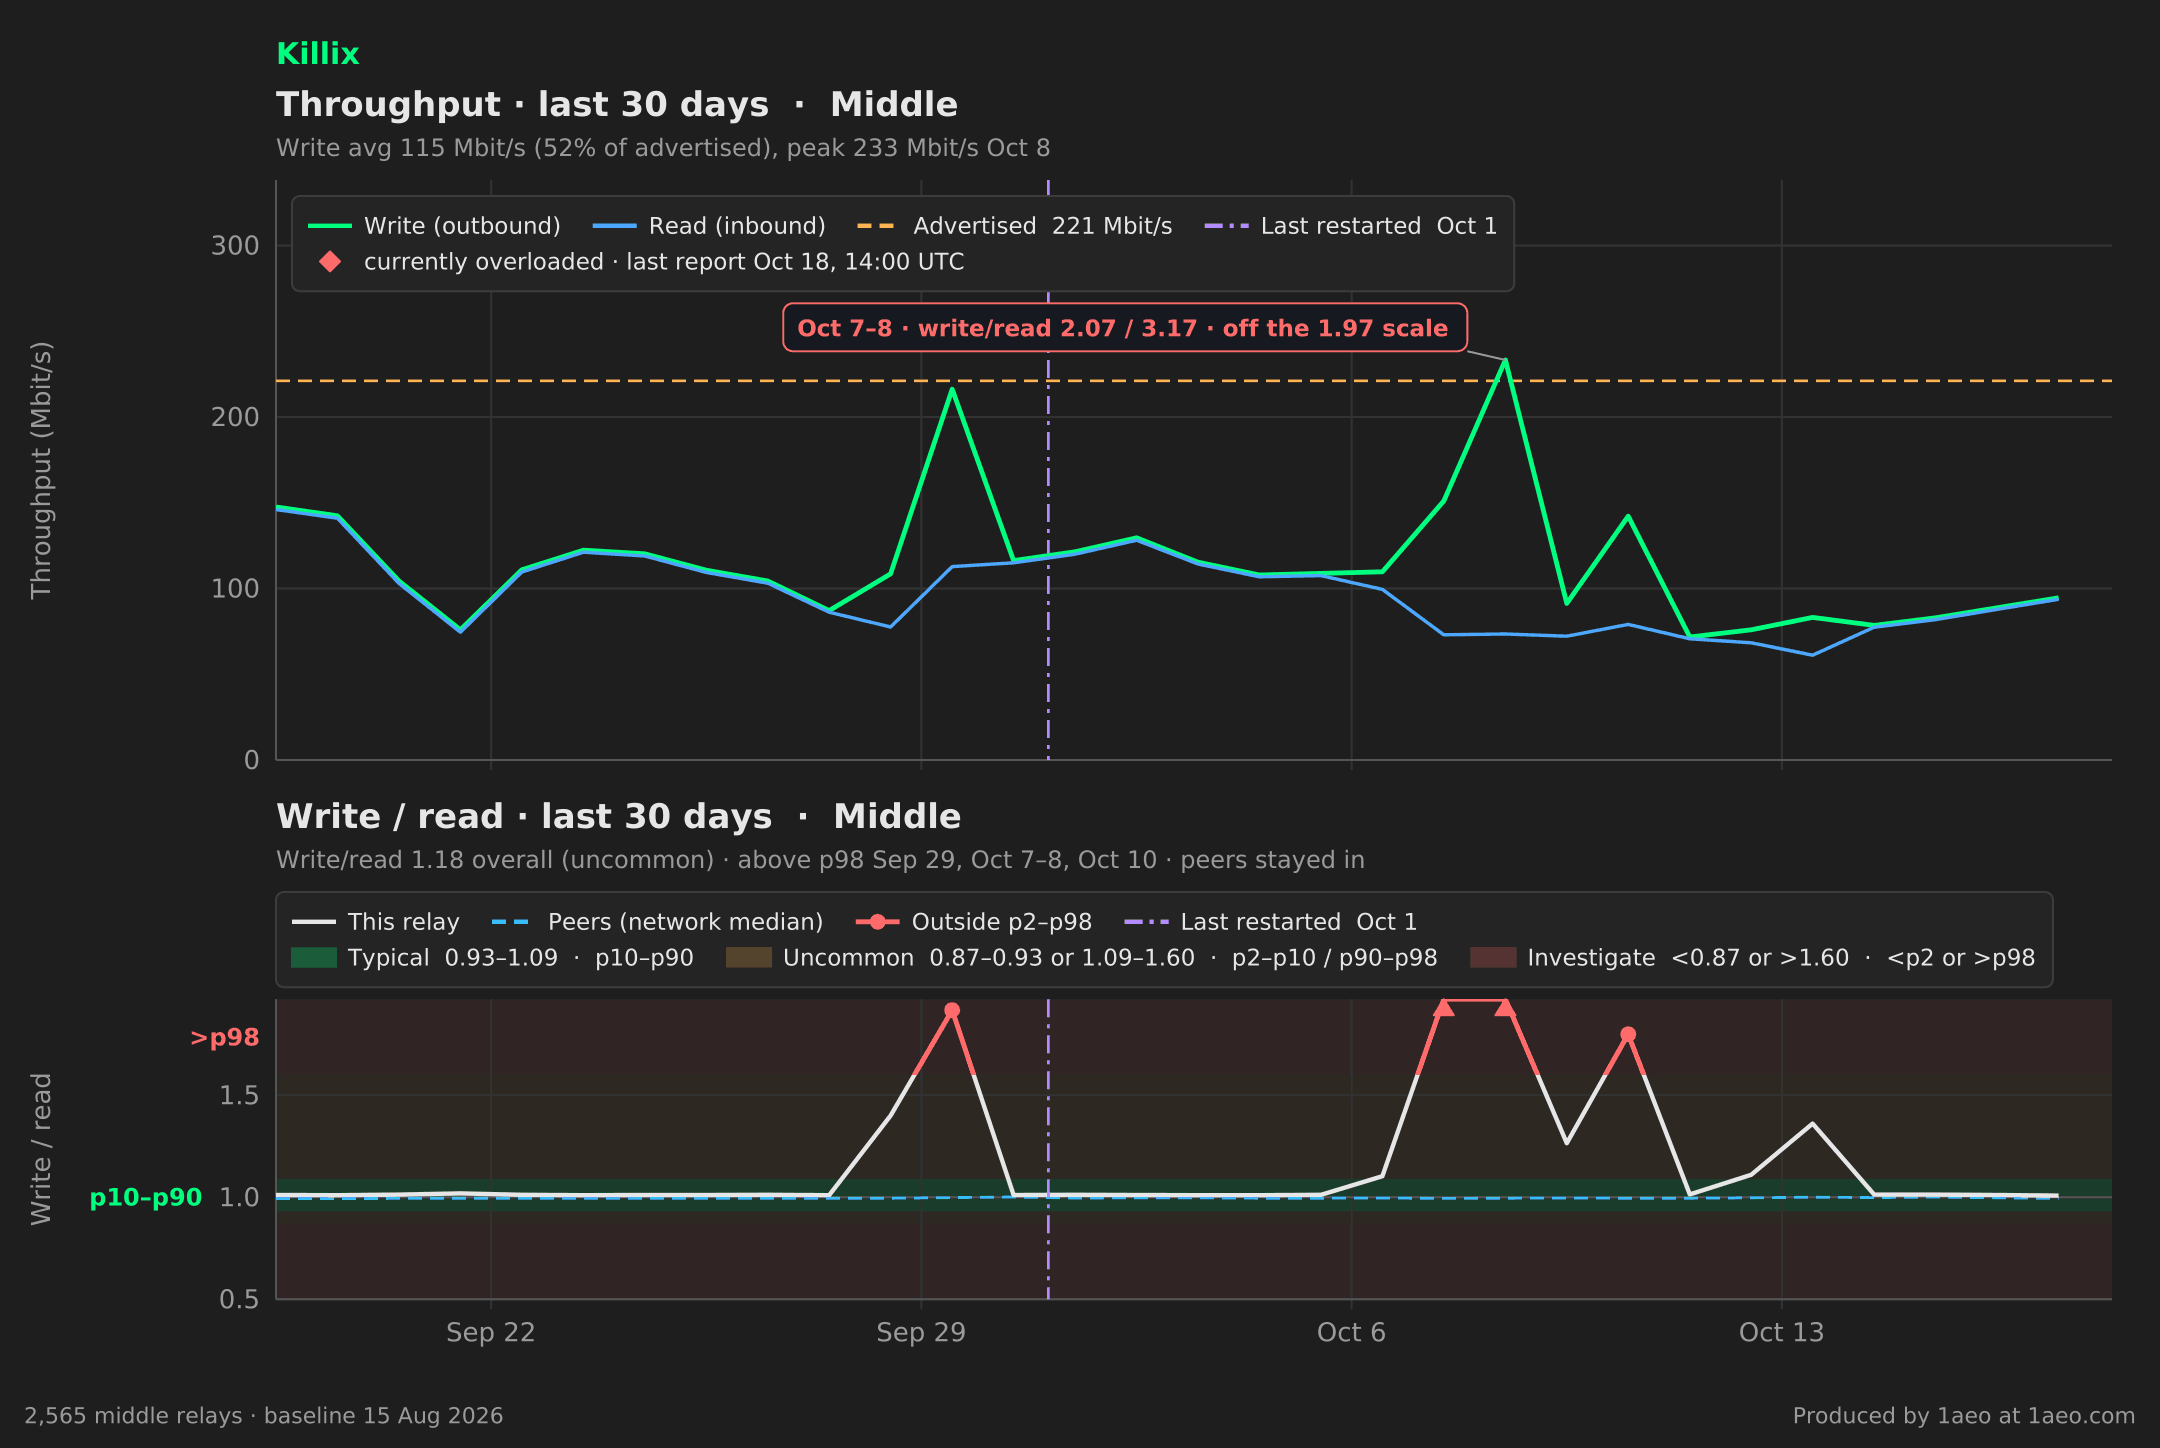Click the Write/read 1.18 overall subtitle
2160x1448 pixels.
coord(820,861)
